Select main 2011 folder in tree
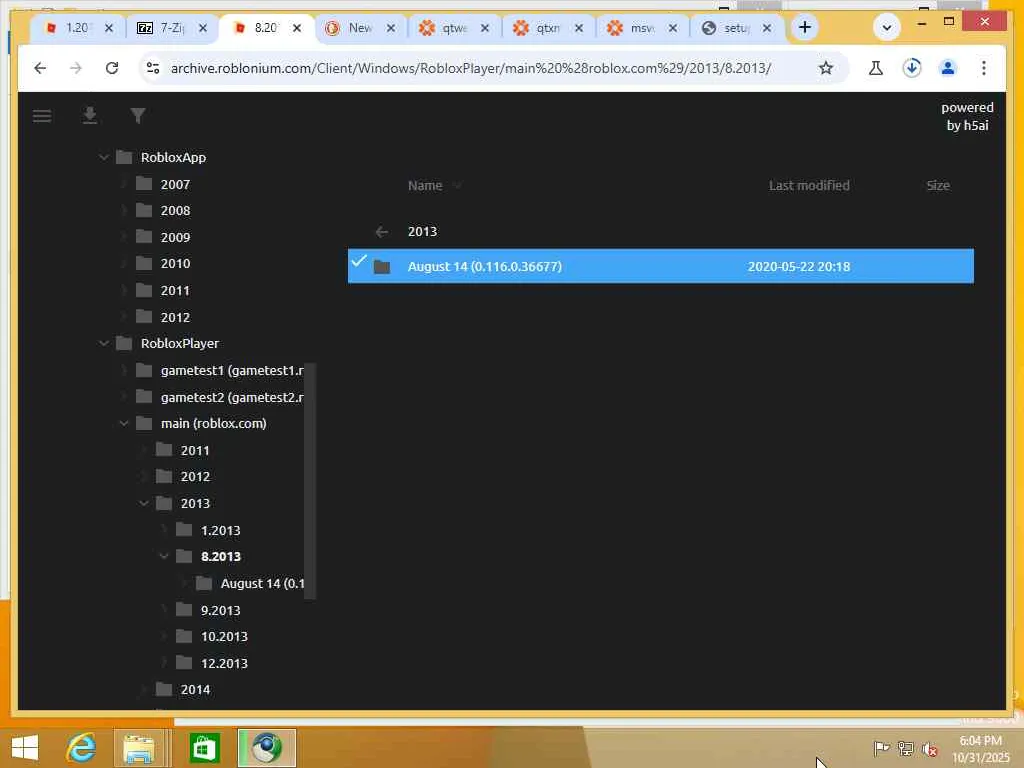Image resolution: width=1024 pixels, height=768 pixels. 195,451
